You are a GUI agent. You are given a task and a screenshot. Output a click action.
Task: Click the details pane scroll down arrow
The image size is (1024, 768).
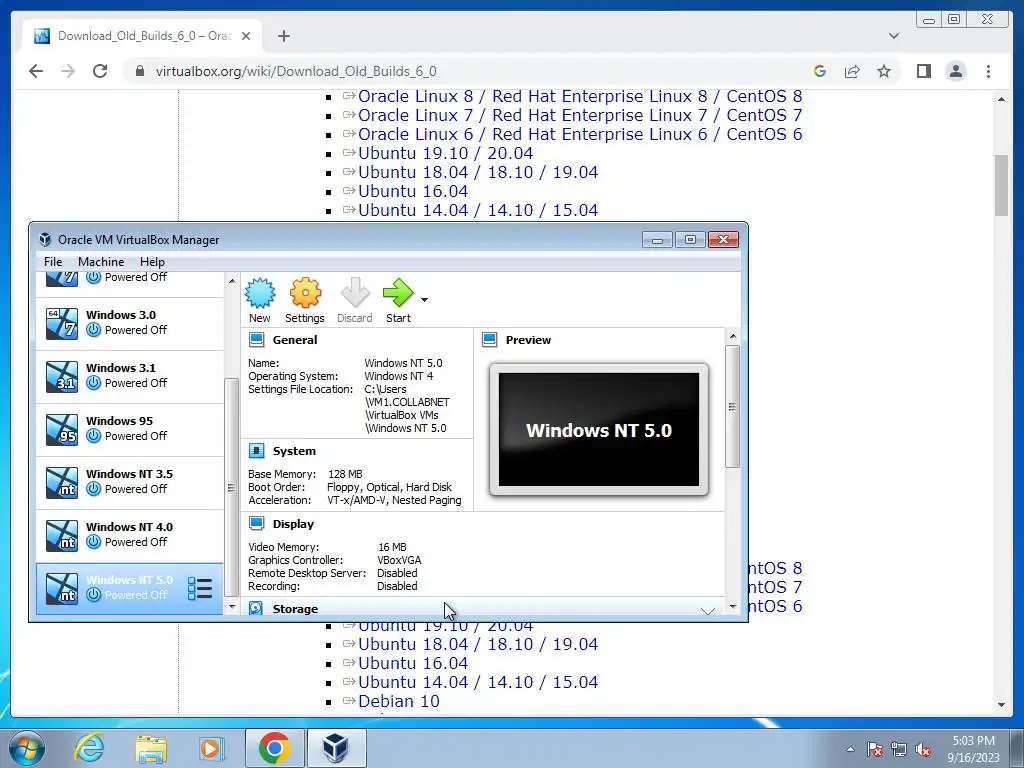click(x=733, y=607)
